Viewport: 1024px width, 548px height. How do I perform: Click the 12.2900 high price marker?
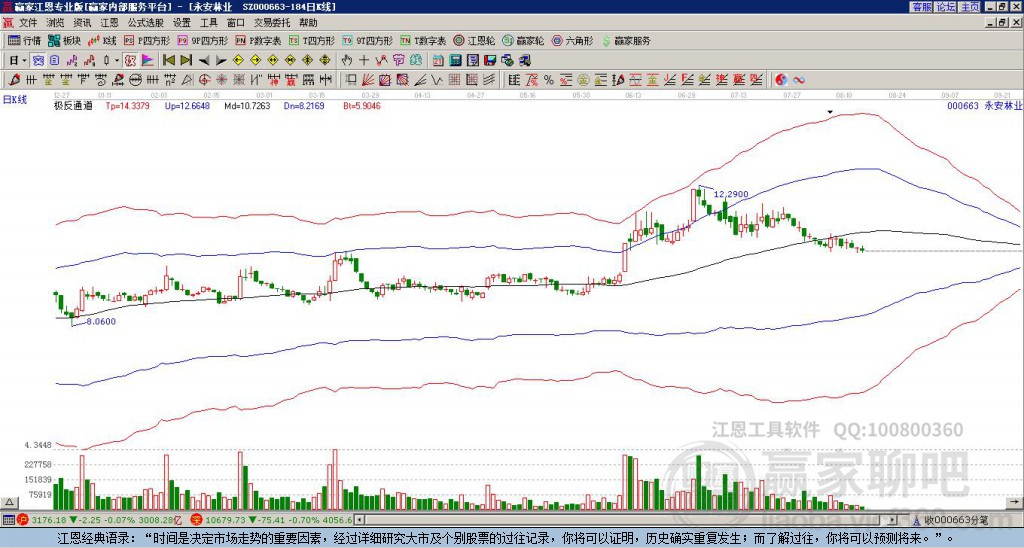(731, 194)
